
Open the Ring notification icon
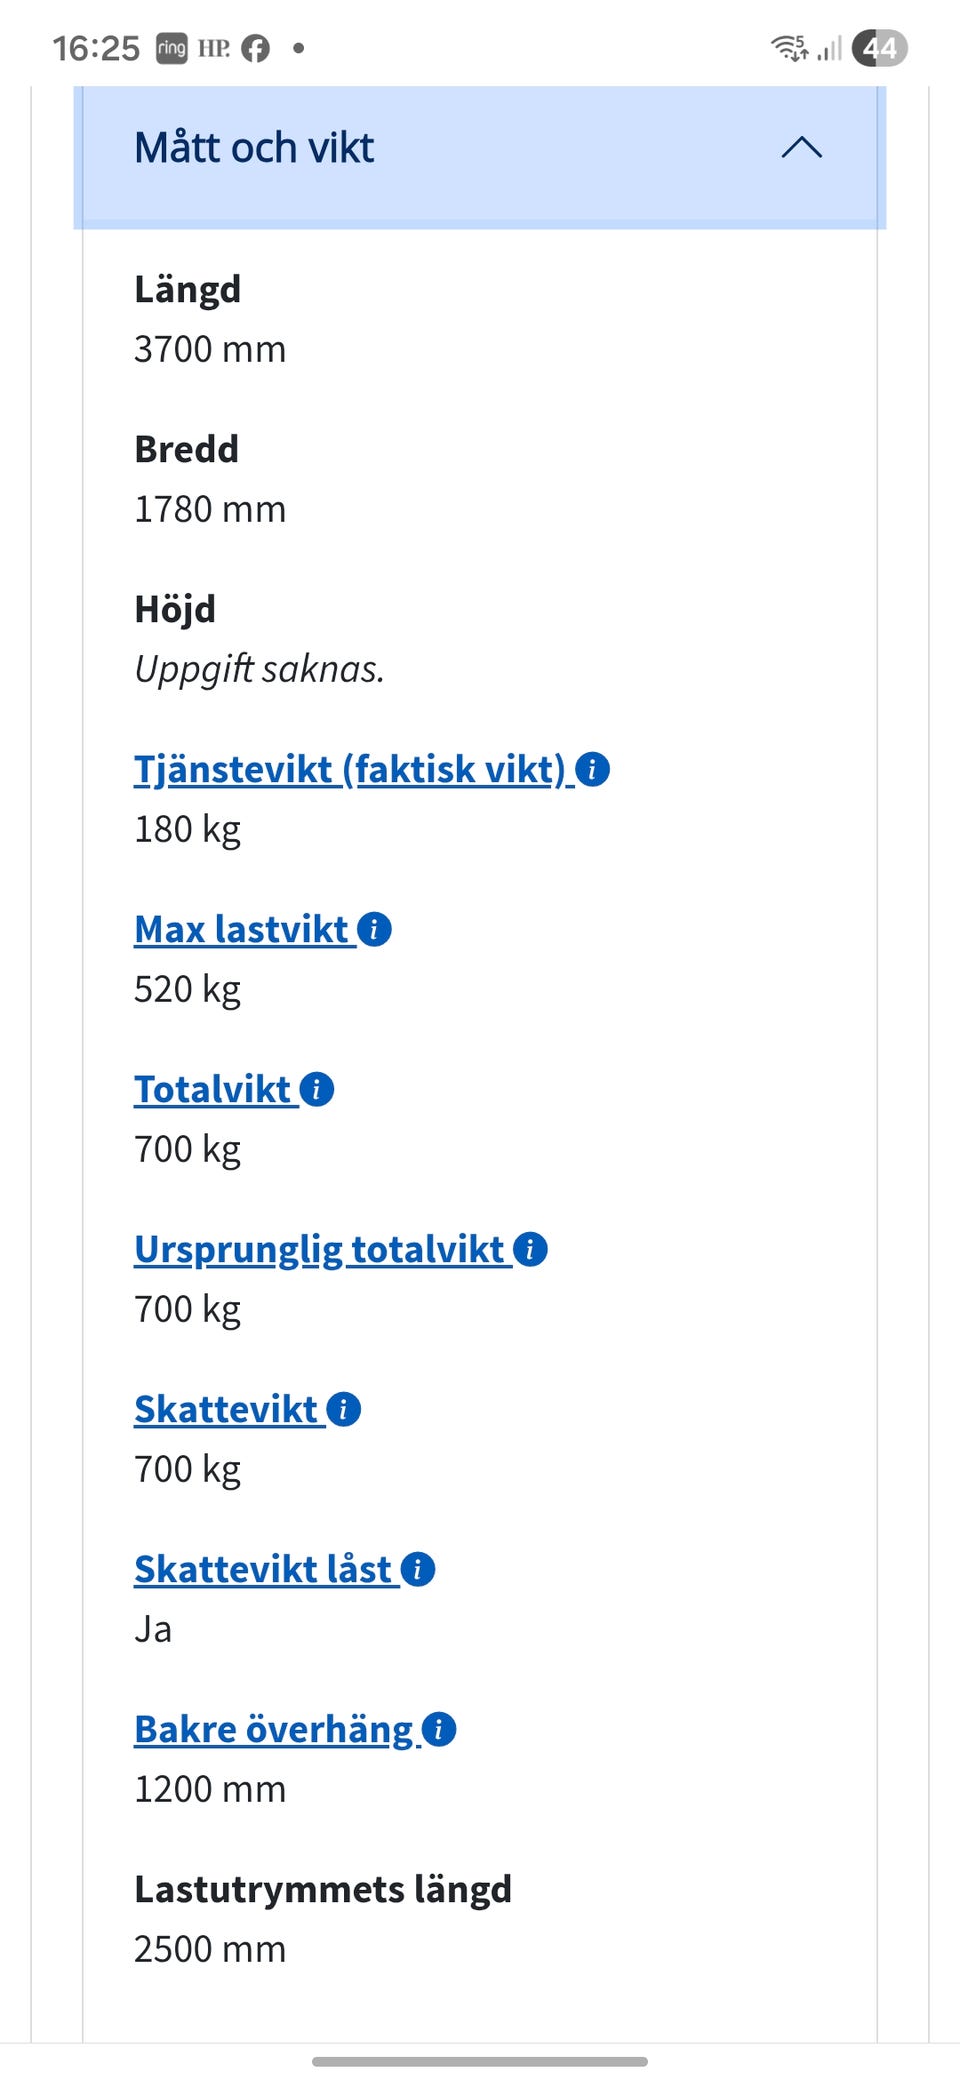pos(171,48)
